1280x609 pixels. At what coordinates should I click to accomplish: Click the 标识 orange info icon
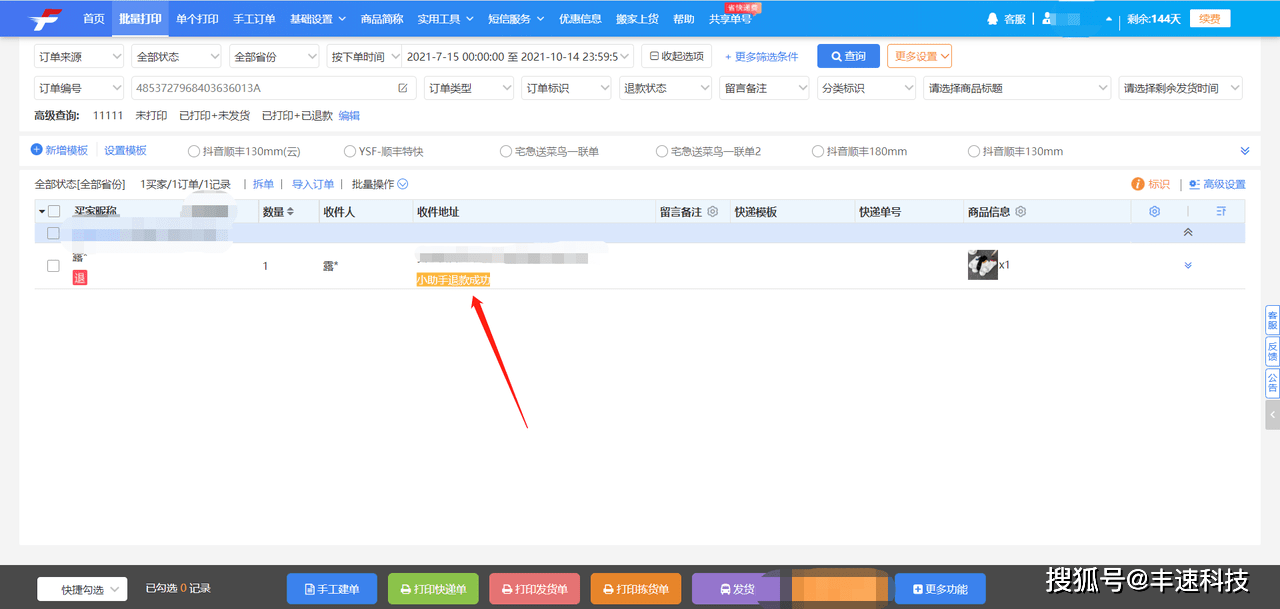[x=1137, y=184]
